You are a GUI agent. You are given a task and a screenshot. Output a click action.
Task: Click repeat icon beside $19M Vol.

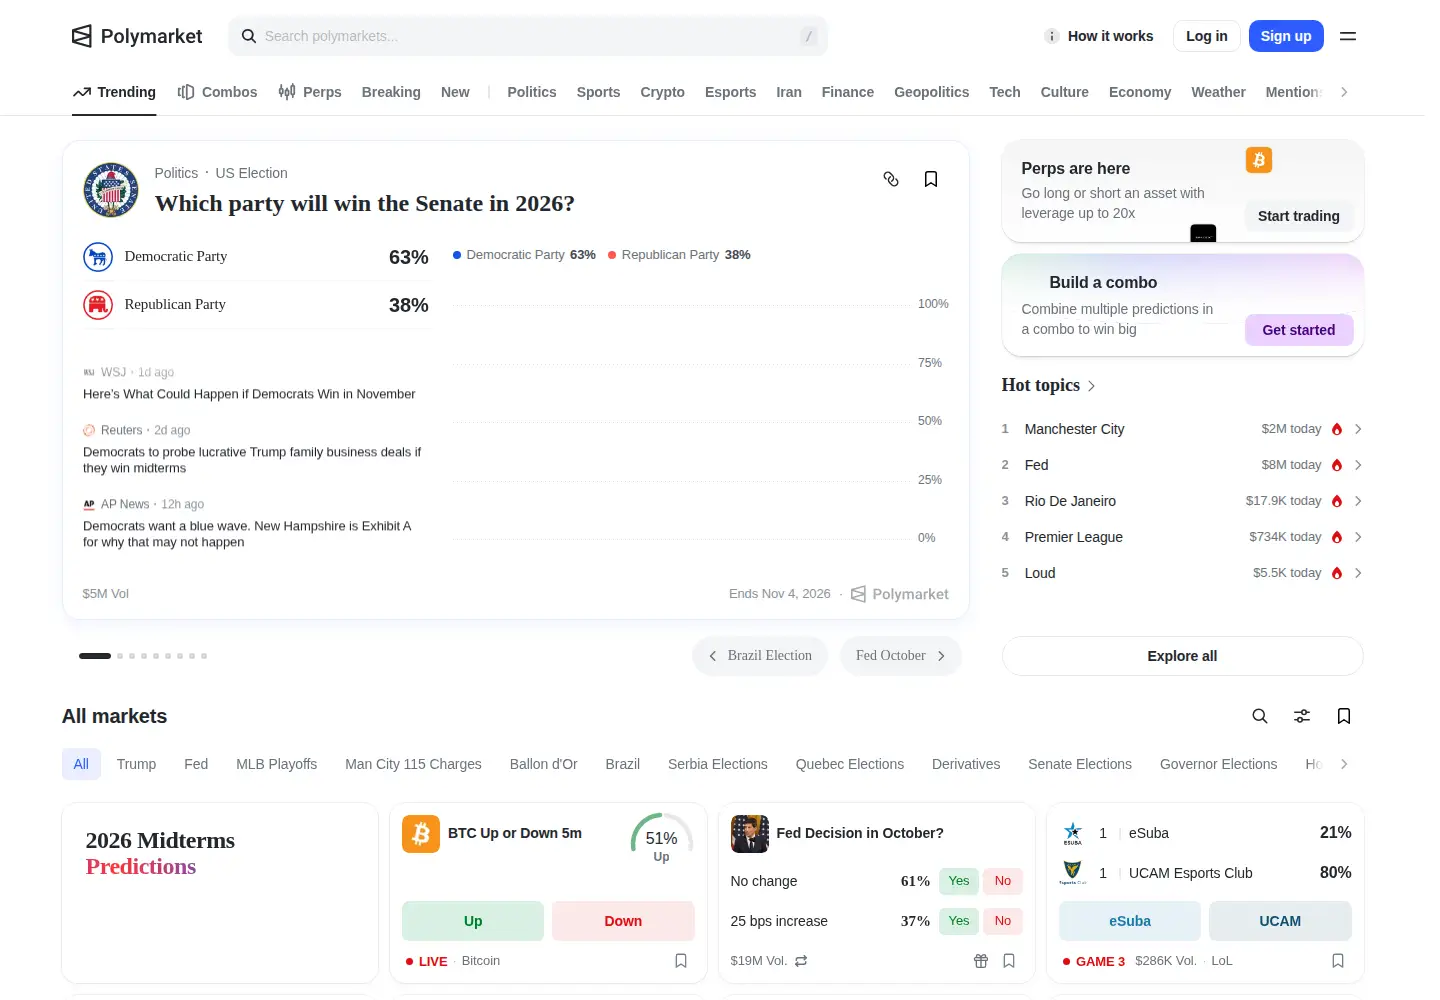pyautogui.click(x=801, y=961)
